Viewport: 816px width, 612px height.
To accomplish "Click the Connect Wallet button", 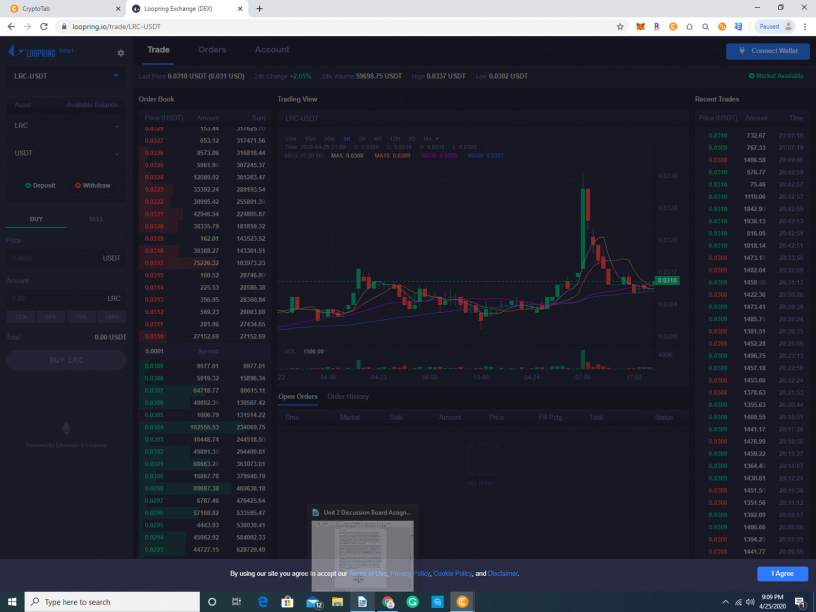I will coord(768,51).
